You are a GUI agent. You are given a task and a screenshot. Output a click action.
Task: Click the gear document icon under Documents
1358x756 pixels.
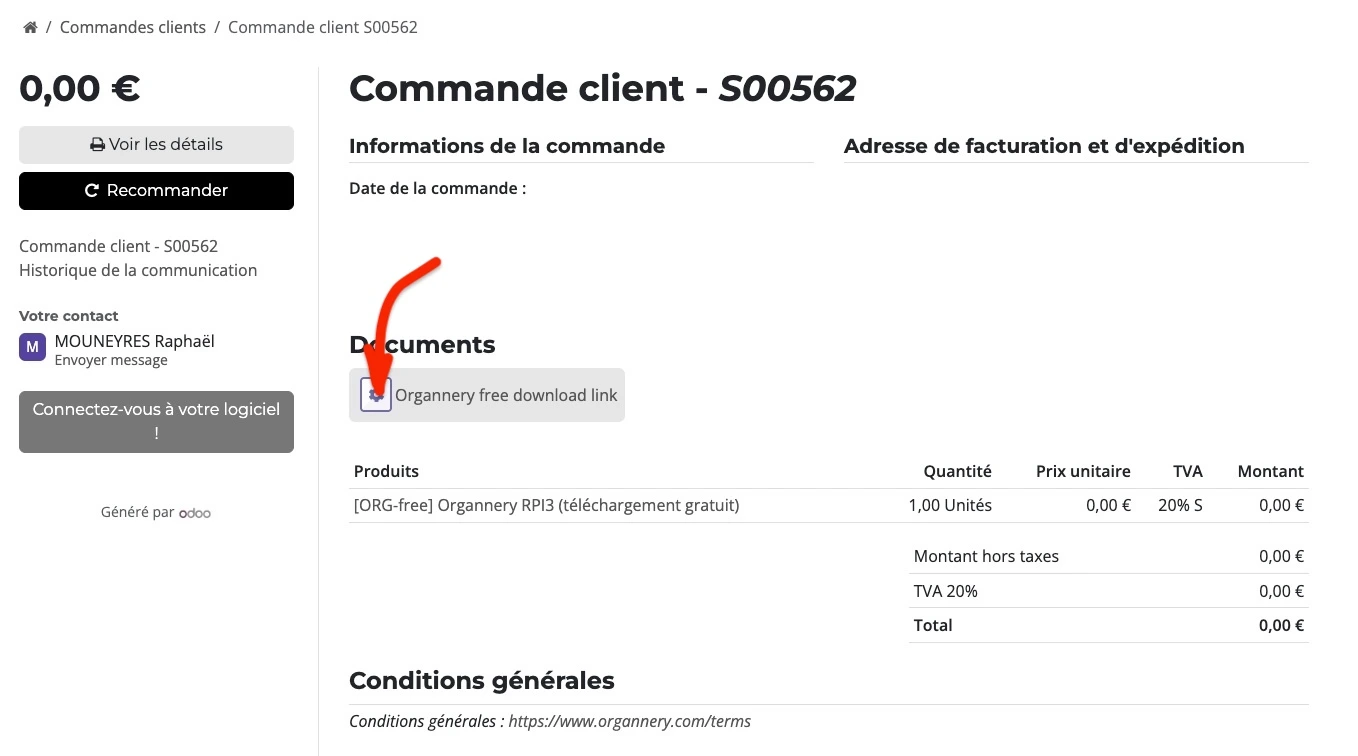click(x=375, y=395)
